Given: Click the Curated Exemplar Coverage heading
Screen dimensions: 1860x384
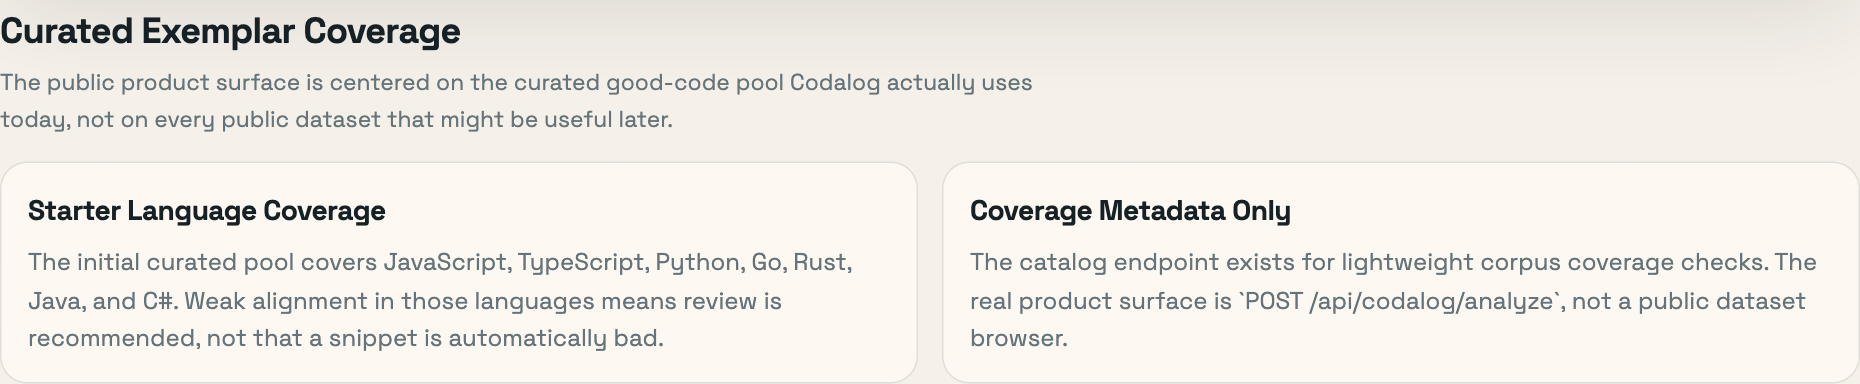Looking at the screenshot, I should (230, 32).
